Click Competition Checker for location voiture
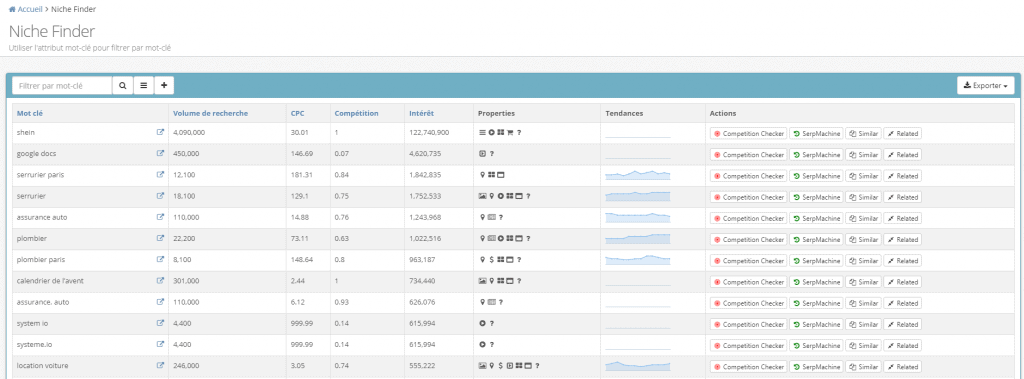The width and height of the screenshot is (1024, 379). tap(748, 367)
